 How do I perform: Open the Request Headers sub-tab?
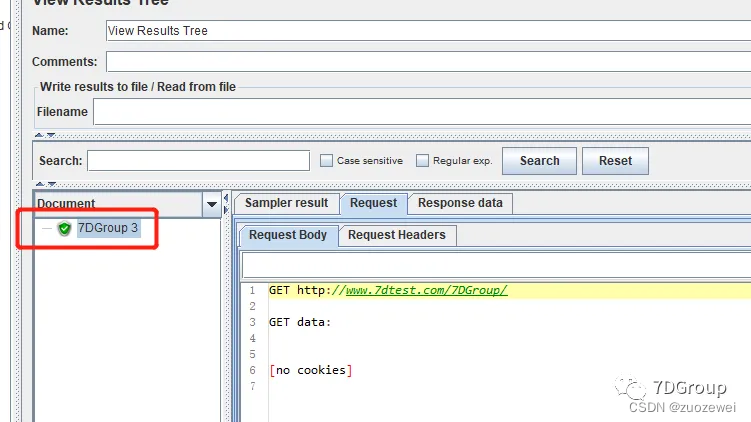tap(397, 235)
